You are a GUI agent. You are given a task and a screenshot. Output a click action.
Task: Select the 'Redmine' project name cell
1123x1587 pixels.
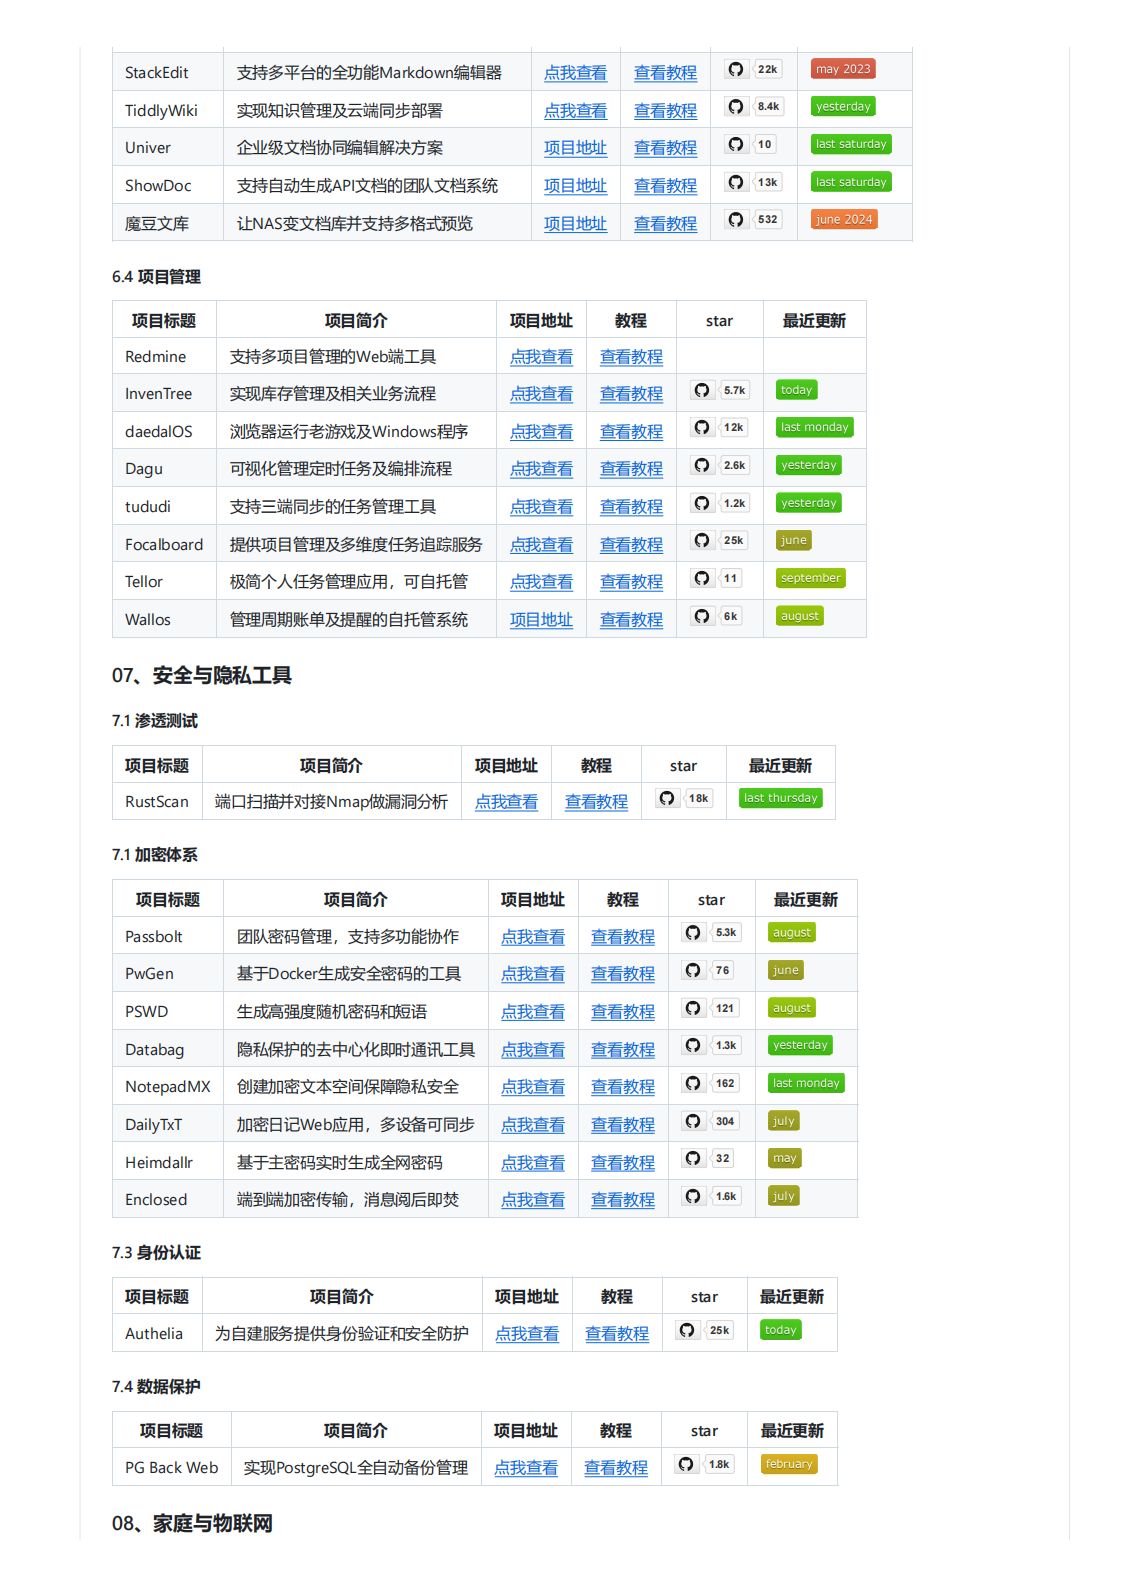point(164,356)
